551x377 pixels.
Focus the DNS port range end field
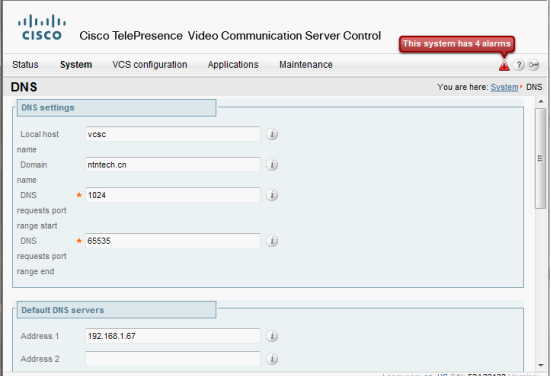tap(173, 241)
